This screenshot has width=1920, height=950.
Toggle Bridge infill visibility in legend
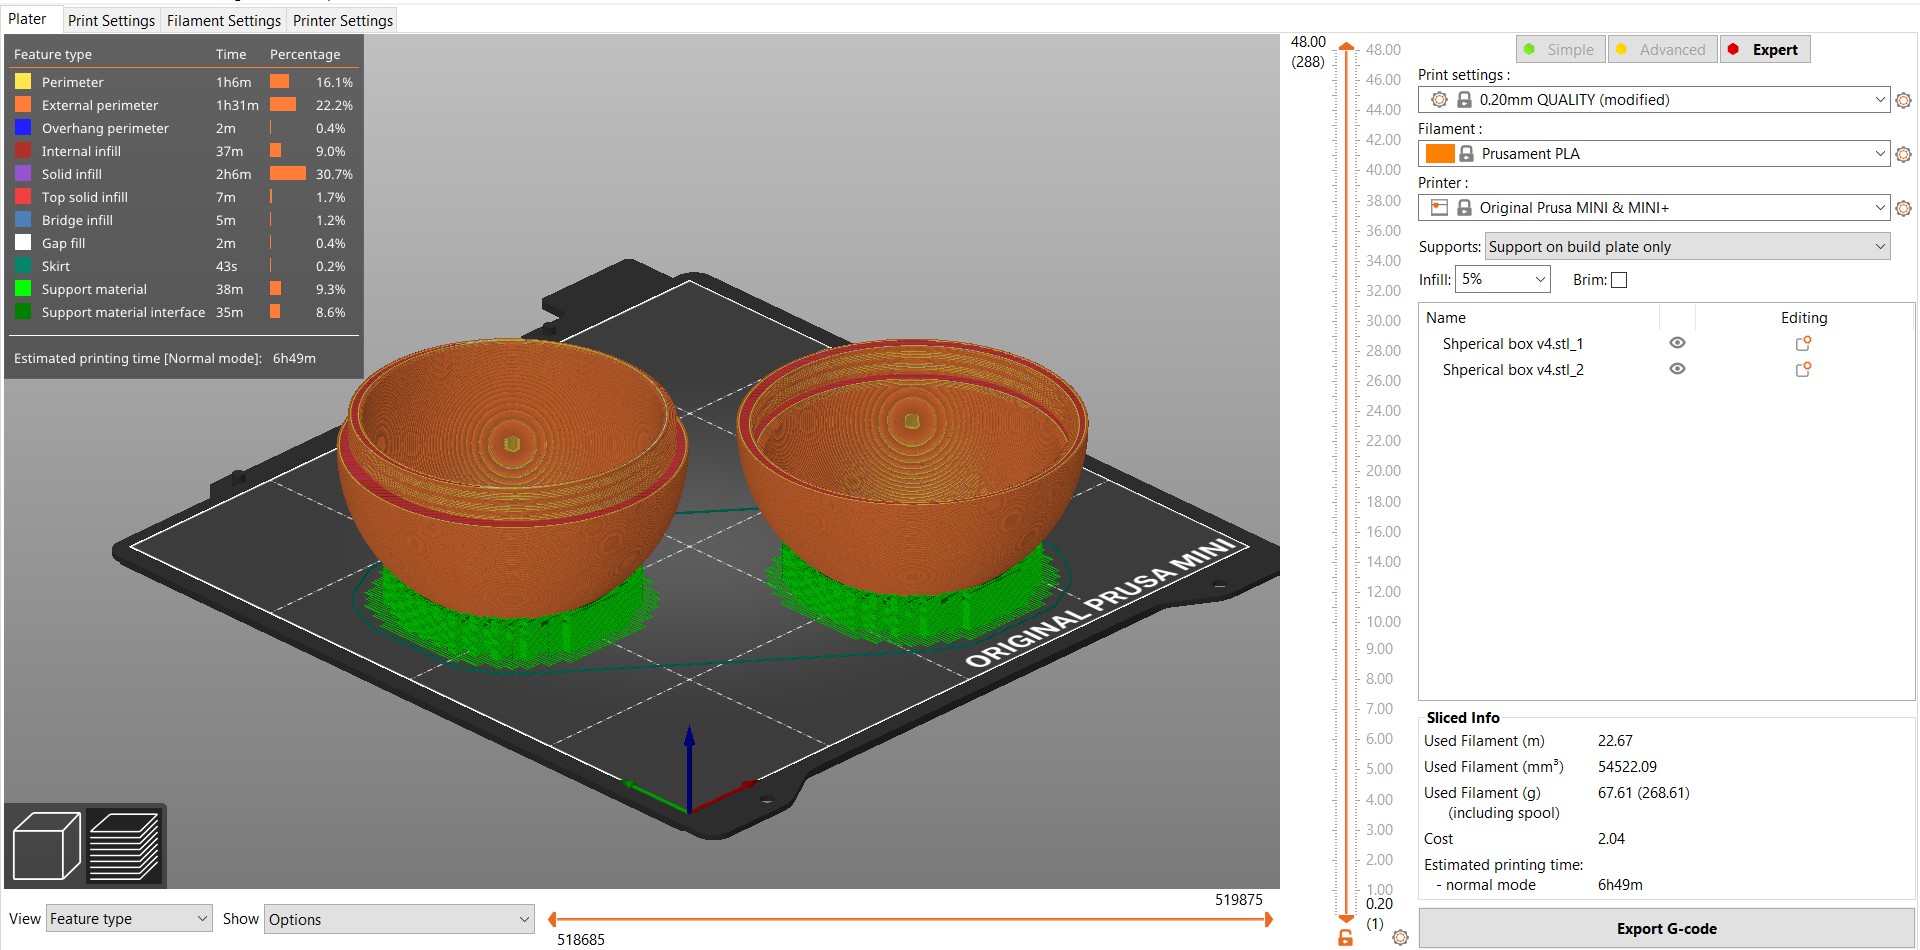(x=184, y=220)
